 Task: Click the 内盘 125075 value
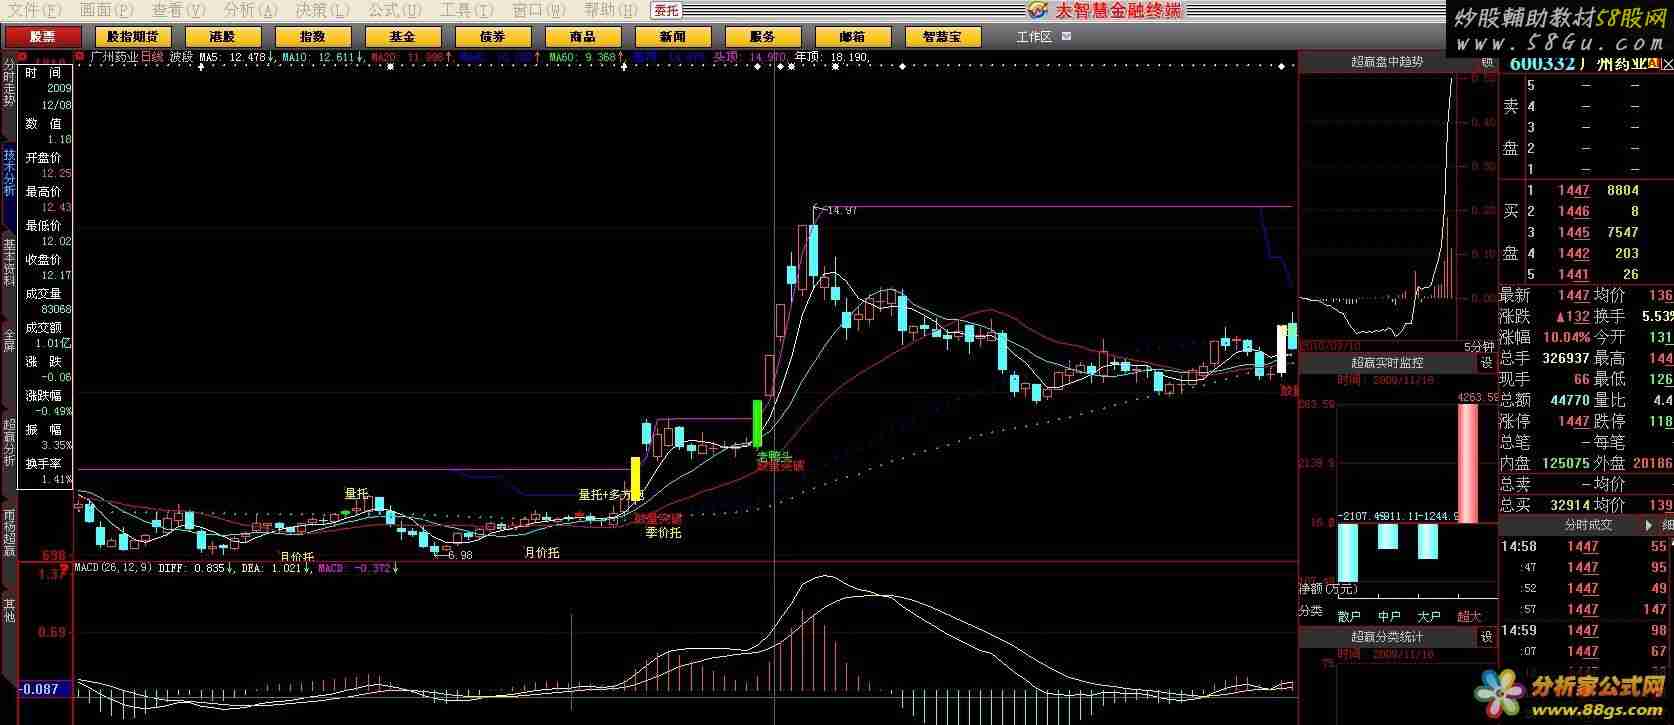click(x=1565, y=463)
